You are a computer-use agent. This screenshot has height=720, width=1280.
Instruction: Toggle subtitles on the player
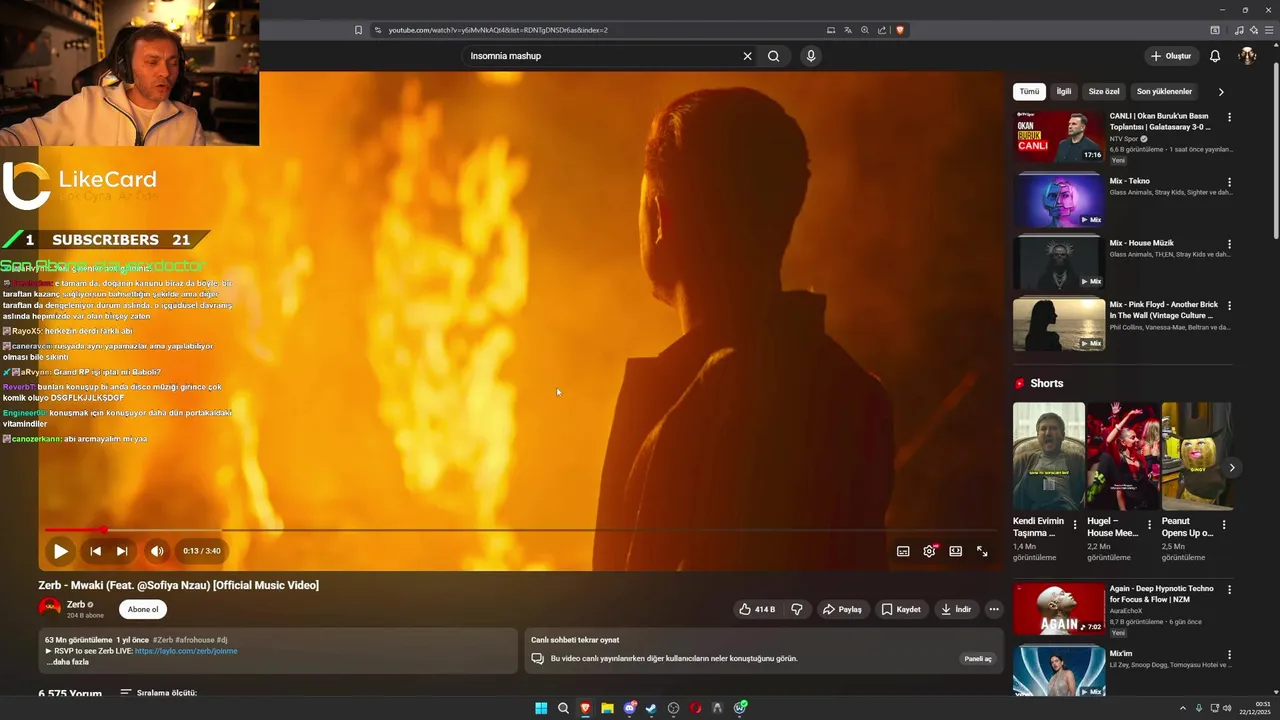903,551
